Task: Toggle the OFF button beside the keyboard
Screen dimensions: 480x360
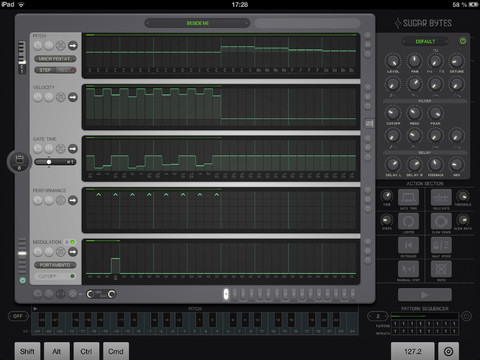Action: 18,316
